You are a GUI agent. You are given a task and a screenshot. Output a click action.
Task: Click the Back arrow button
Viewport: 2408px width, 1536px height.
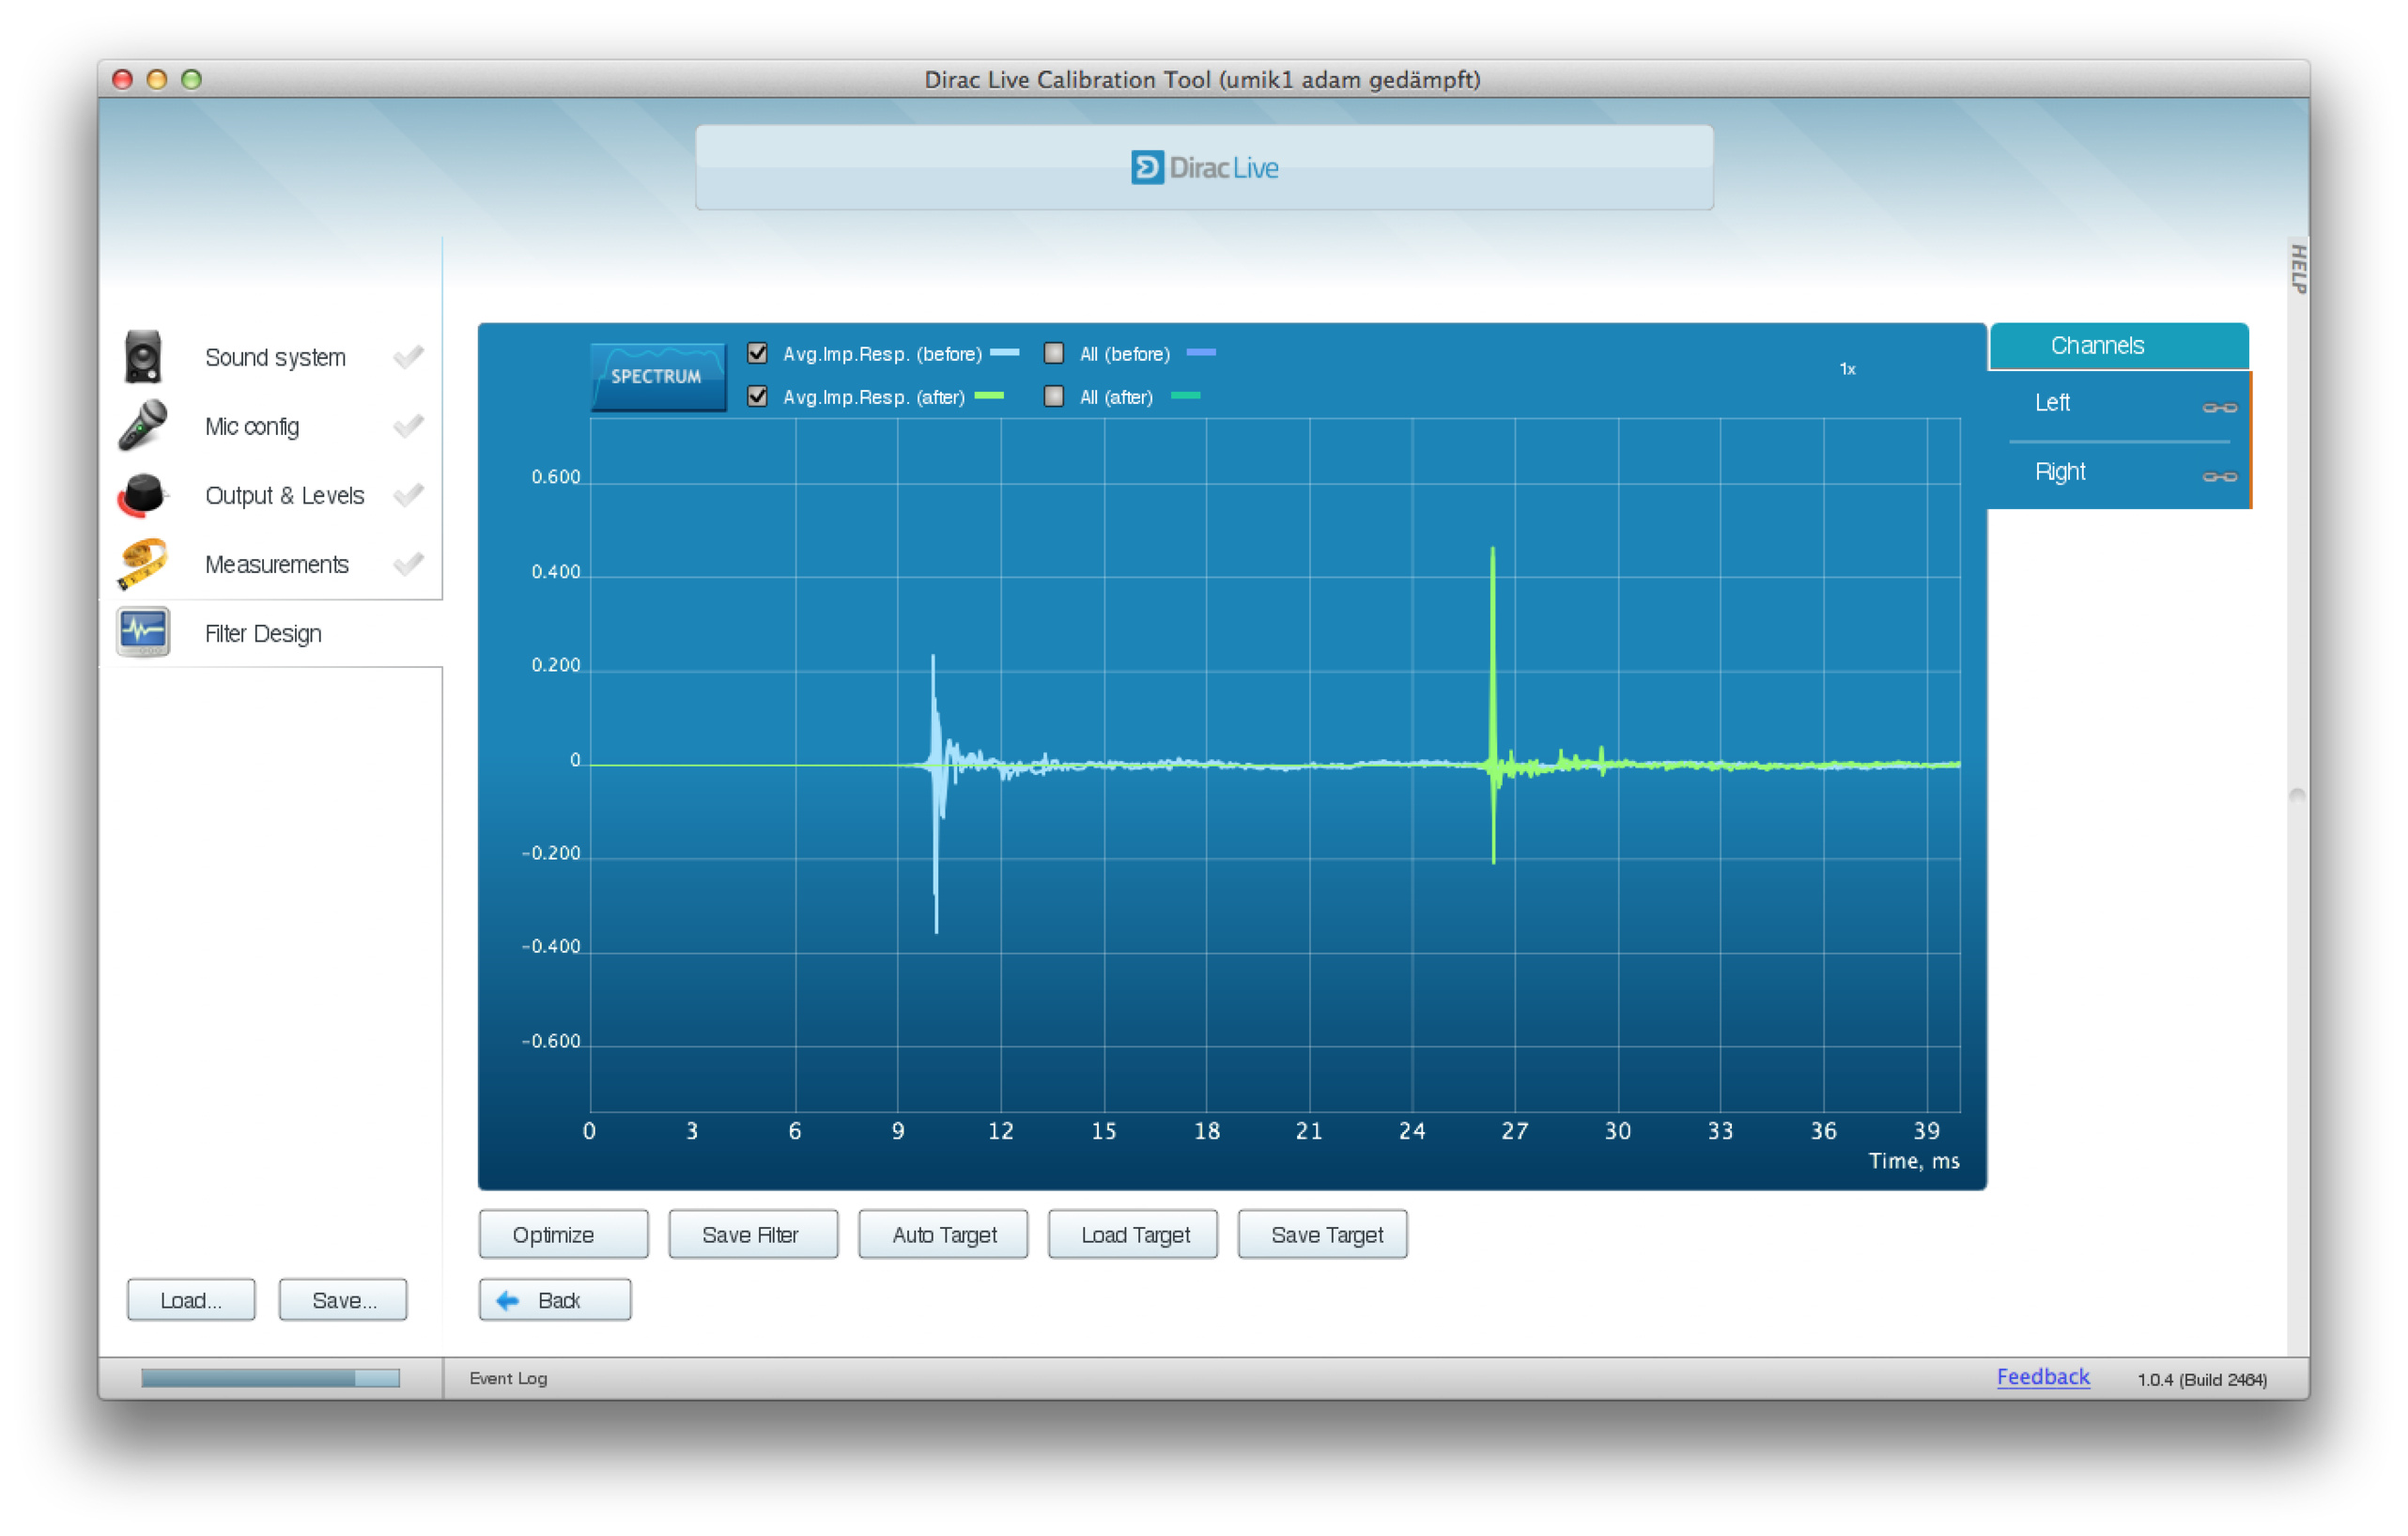(554, 1300)
